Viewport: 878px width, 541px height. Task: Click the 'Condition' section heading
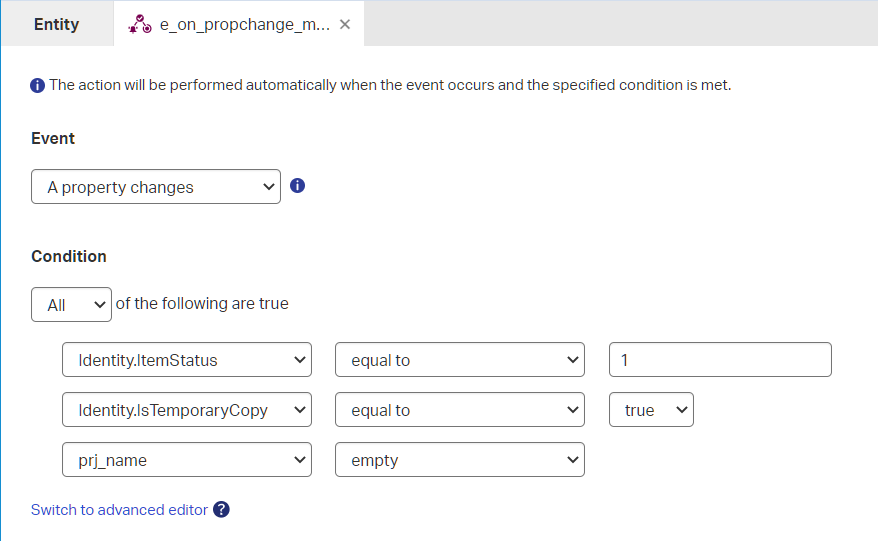[x=69, y=256]
